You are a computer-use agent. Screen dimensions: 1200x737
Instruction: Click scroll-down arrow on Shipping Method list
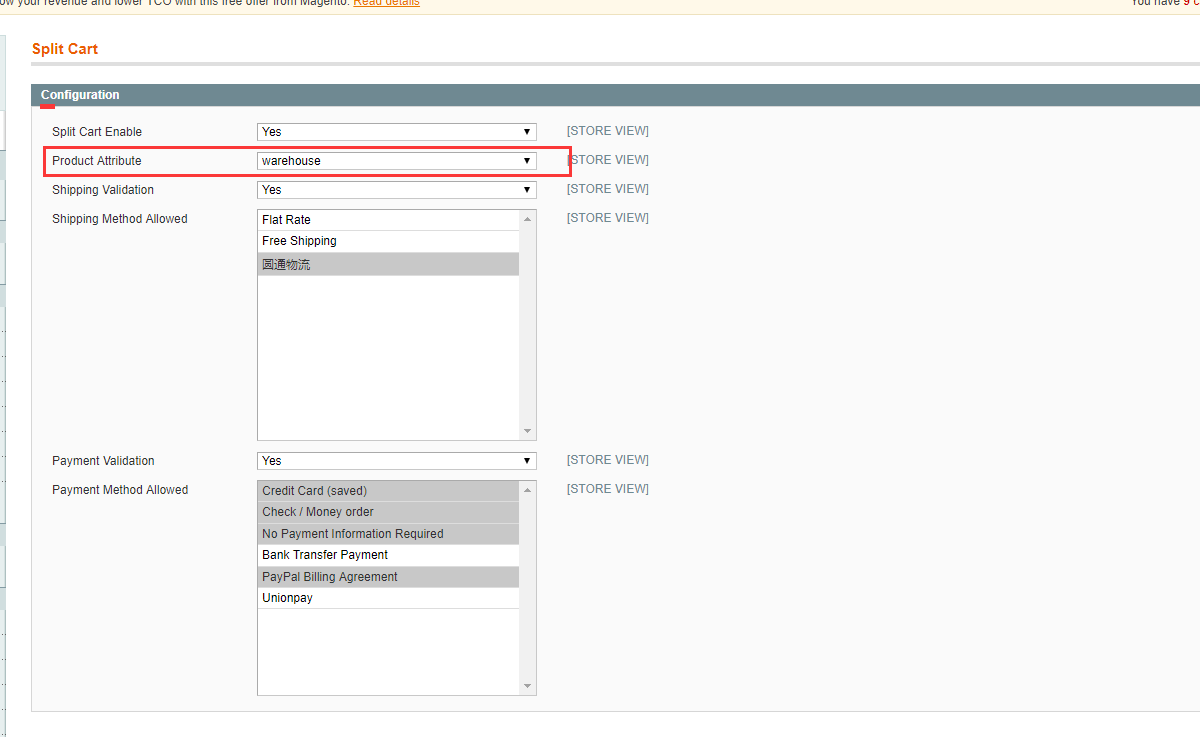click(x=527, y=430)
